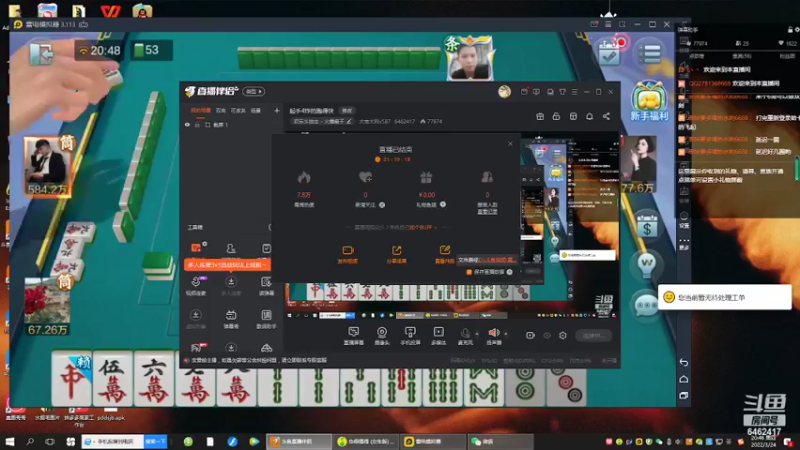Add a new scene with plus button
This screenshot has width=800, height=450.
pos(277,110)
